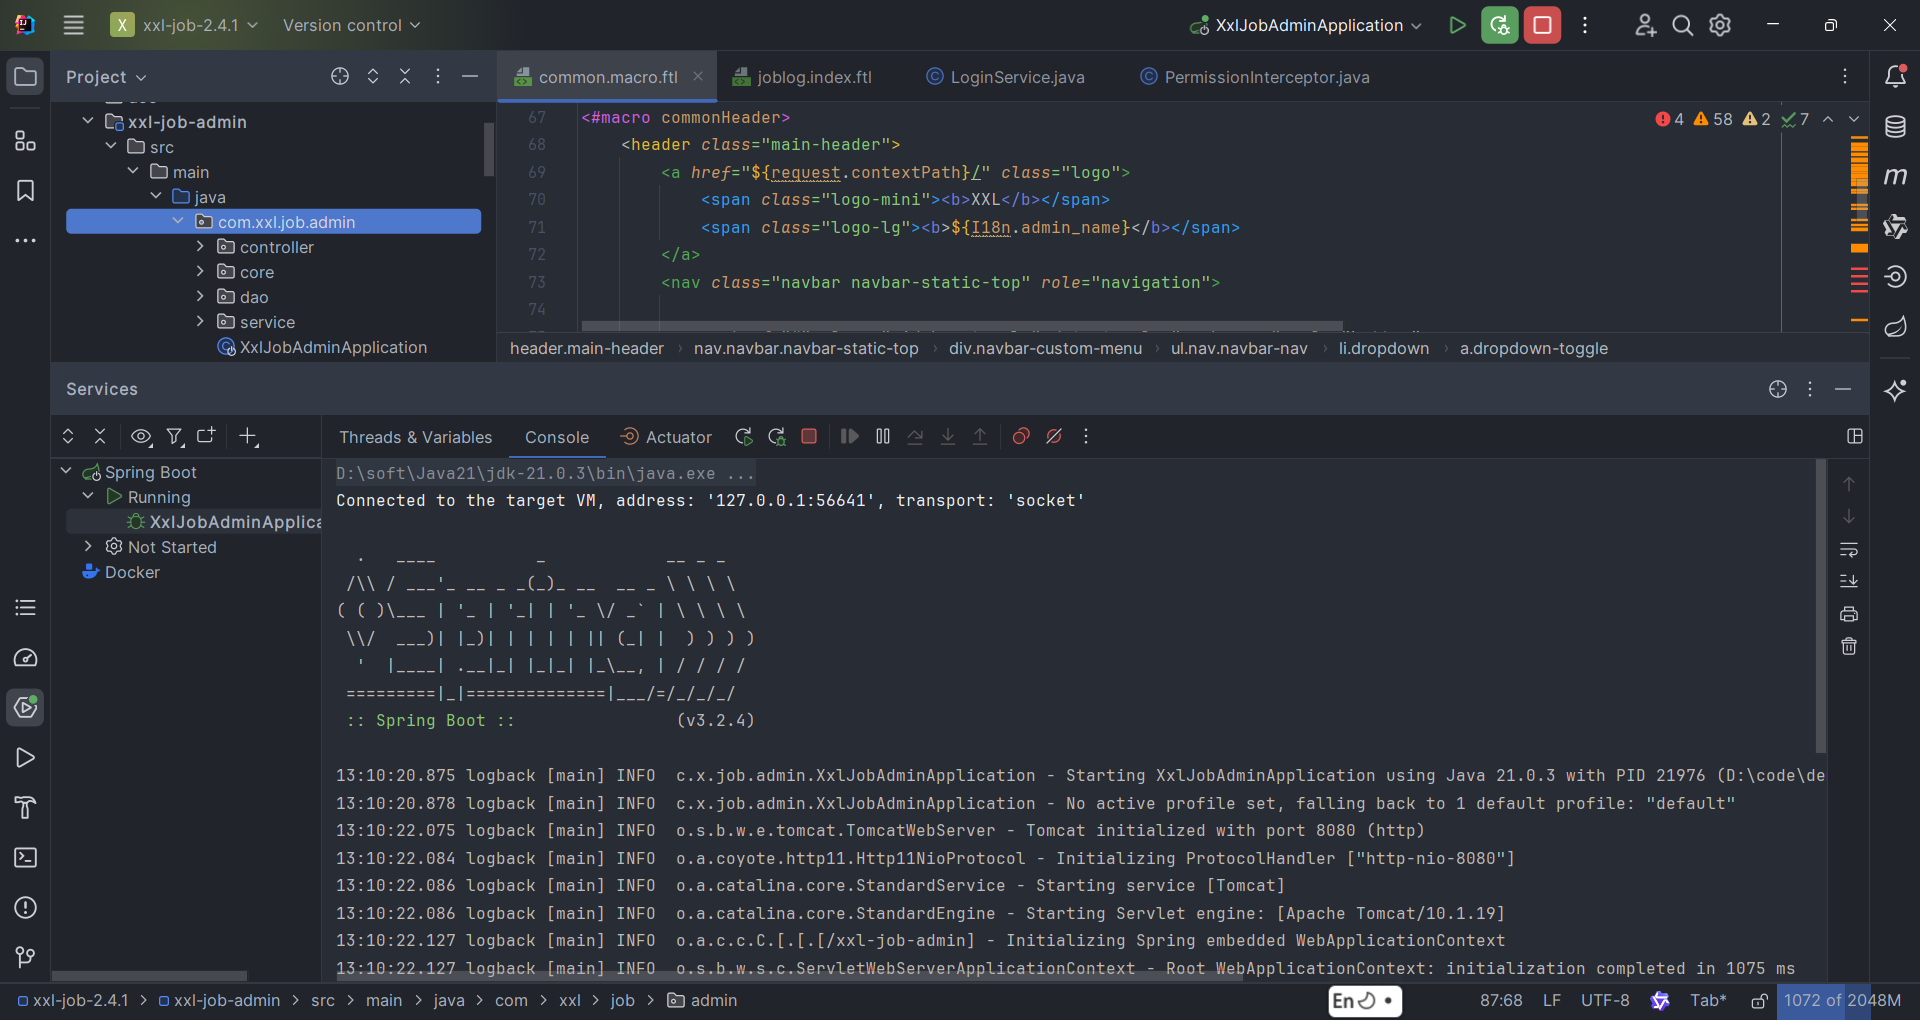
Task: Click console vertical scrollbar
Action: 1821,606
